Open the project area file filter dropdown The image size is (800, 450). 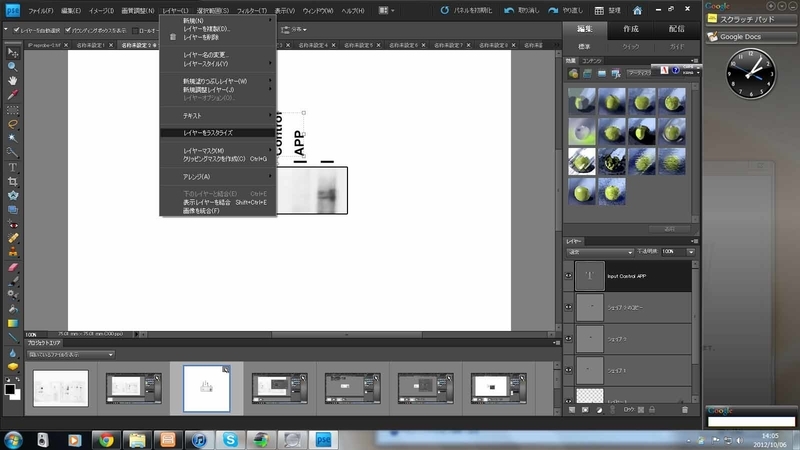click(71, 355)
